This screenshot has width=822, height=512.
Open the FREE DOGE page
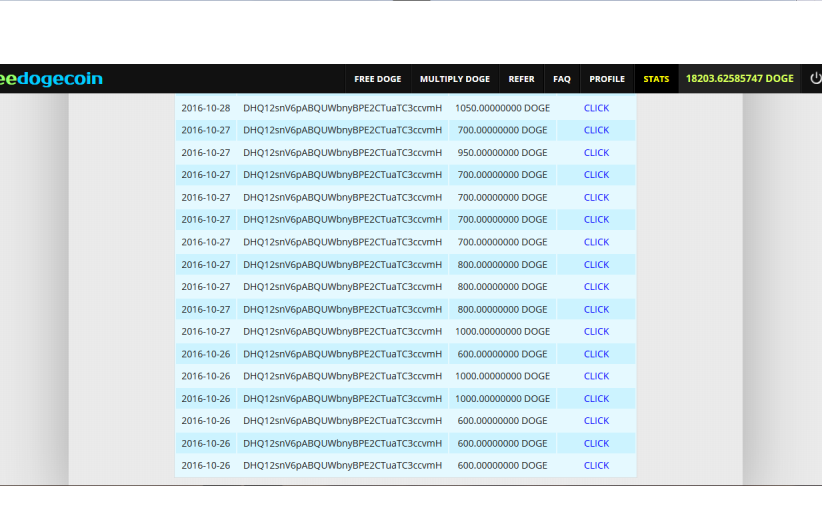(377, 79)
